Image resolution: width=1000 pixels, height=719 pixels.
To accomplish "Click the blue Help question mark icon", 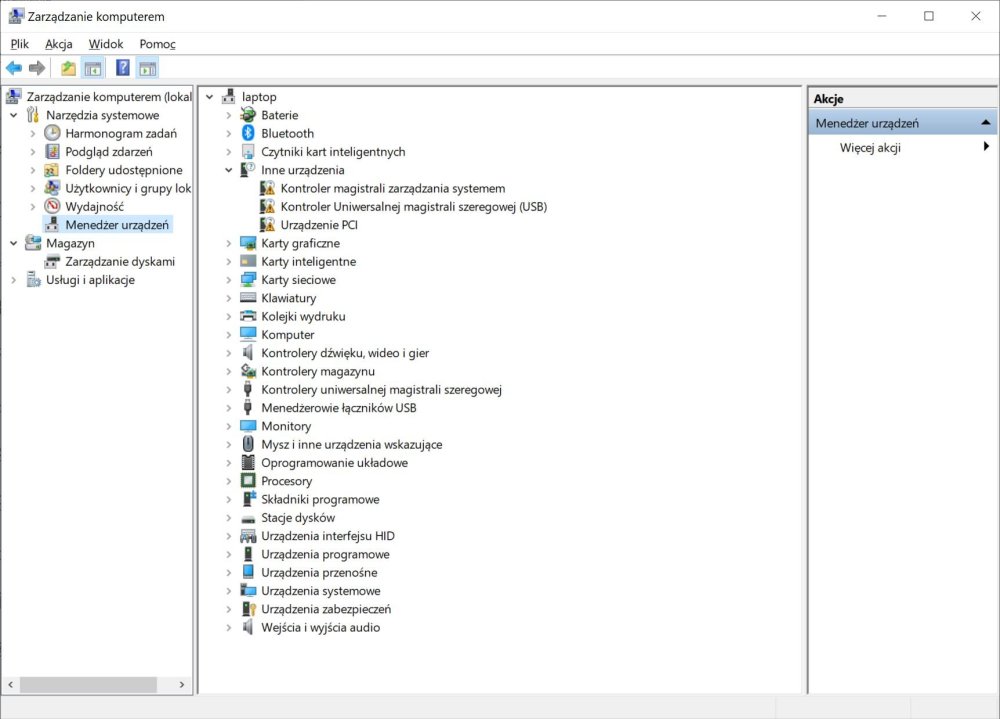I will (x=122, y=68).
